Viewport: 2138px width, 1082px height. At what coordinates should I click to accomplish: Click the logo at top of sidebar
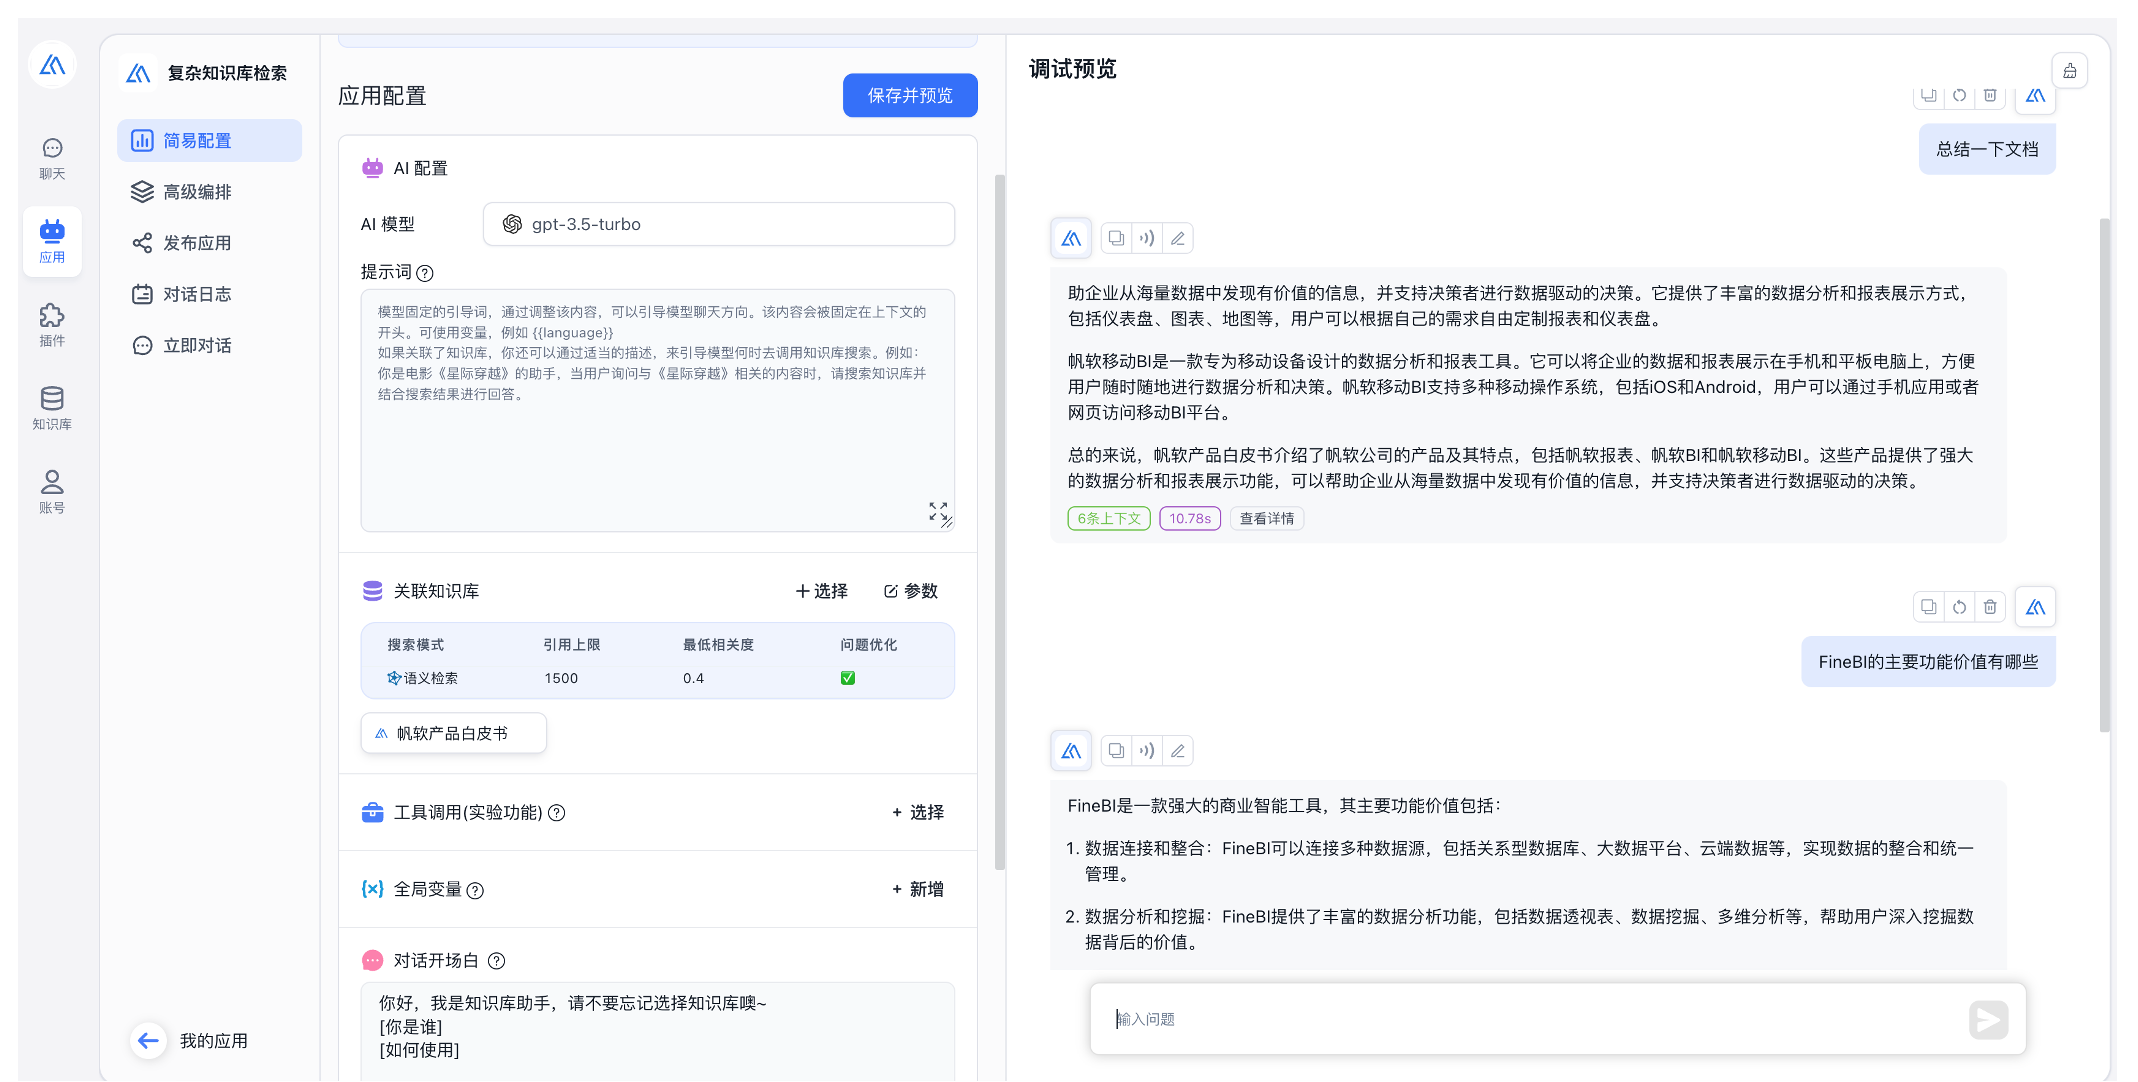52,66
